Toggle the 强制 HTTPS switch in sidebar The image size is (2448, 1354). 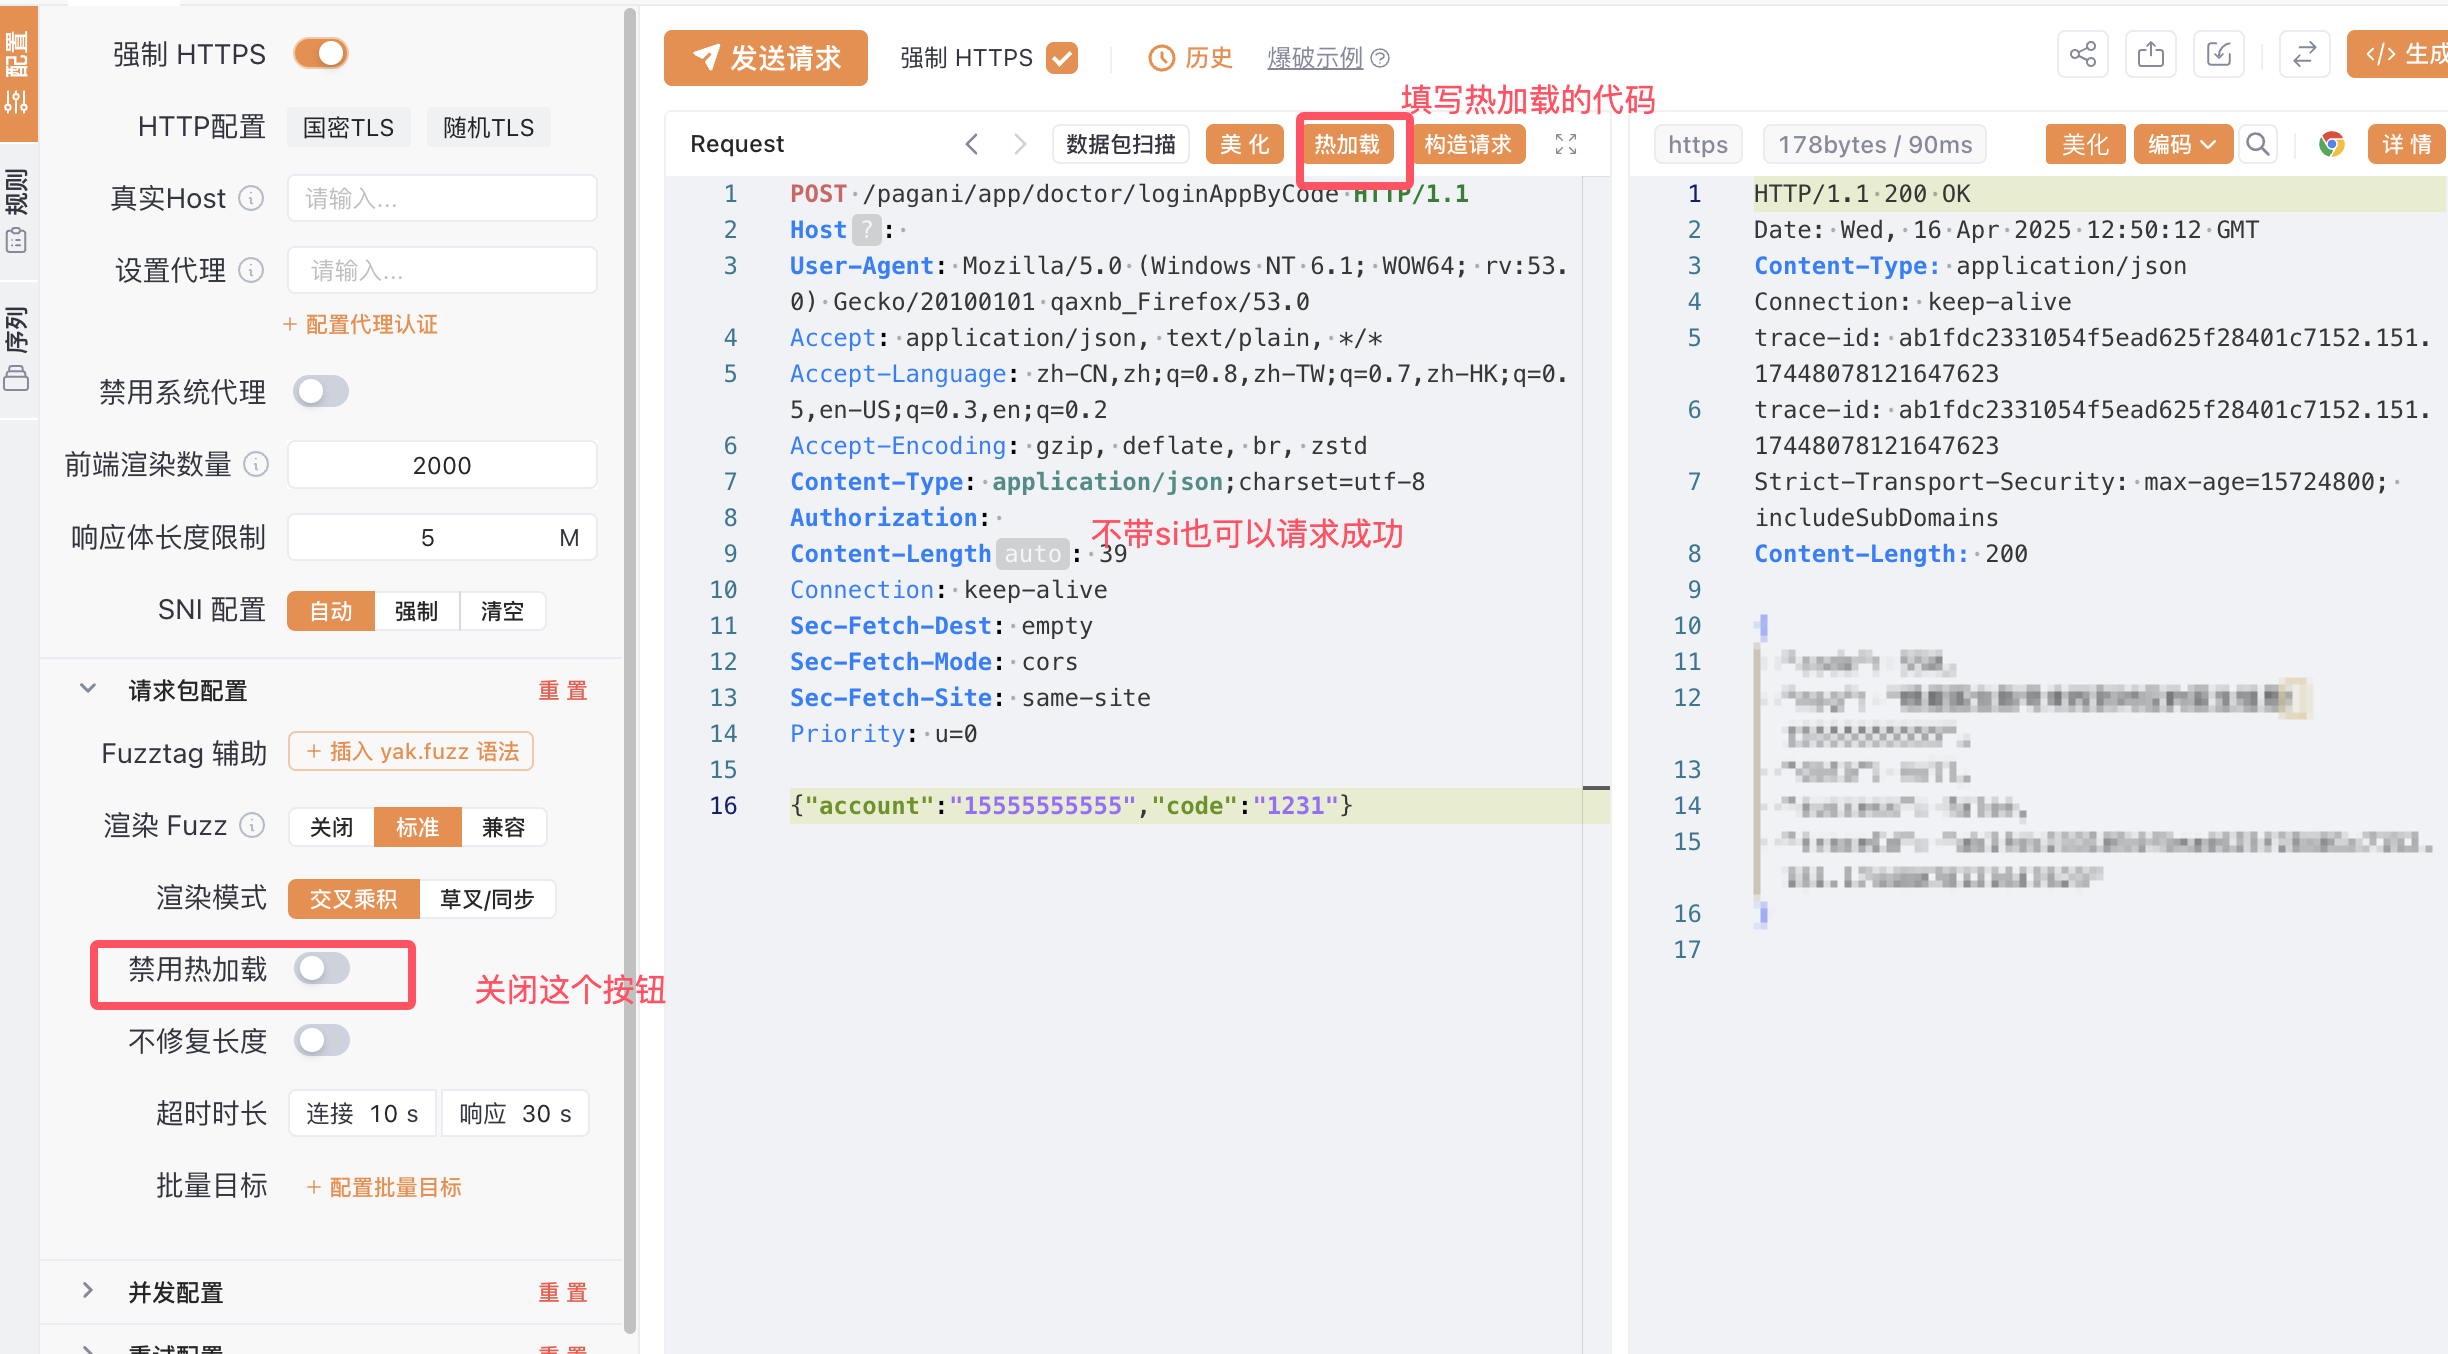click(321, 54)
